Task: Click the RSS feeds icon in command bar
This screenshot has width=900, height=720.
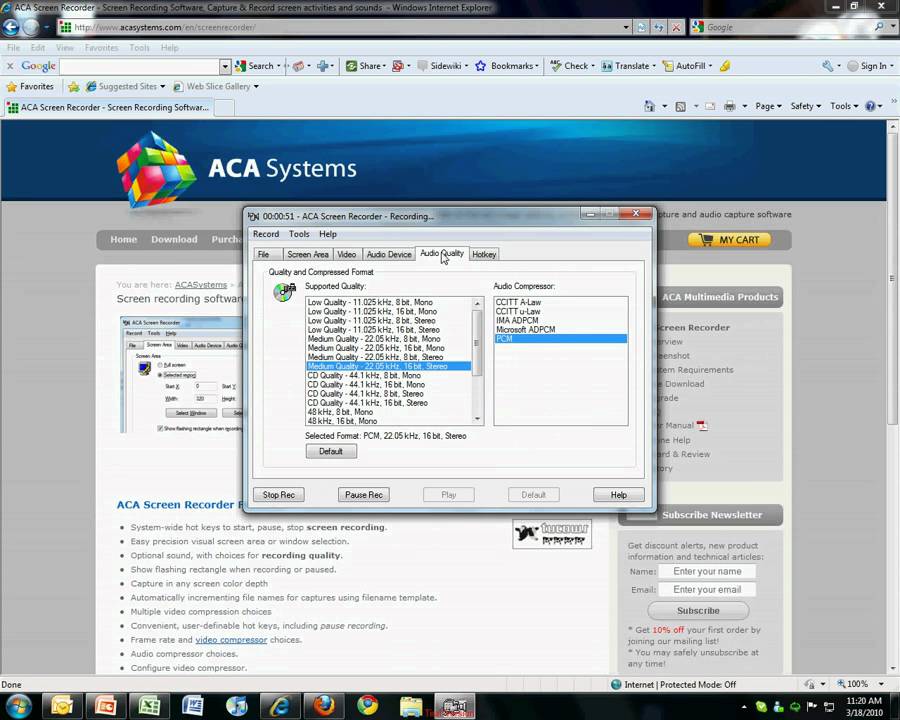Action: [x=681, y=106]
